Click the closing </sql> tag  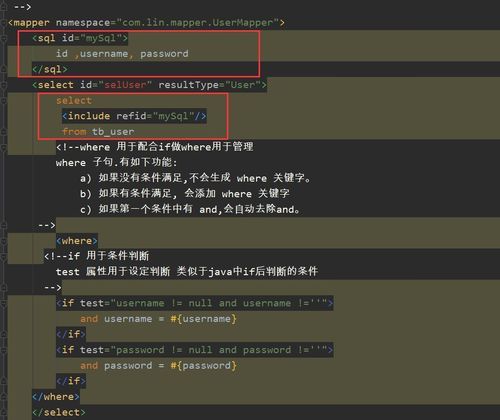(x=50, y=69)
